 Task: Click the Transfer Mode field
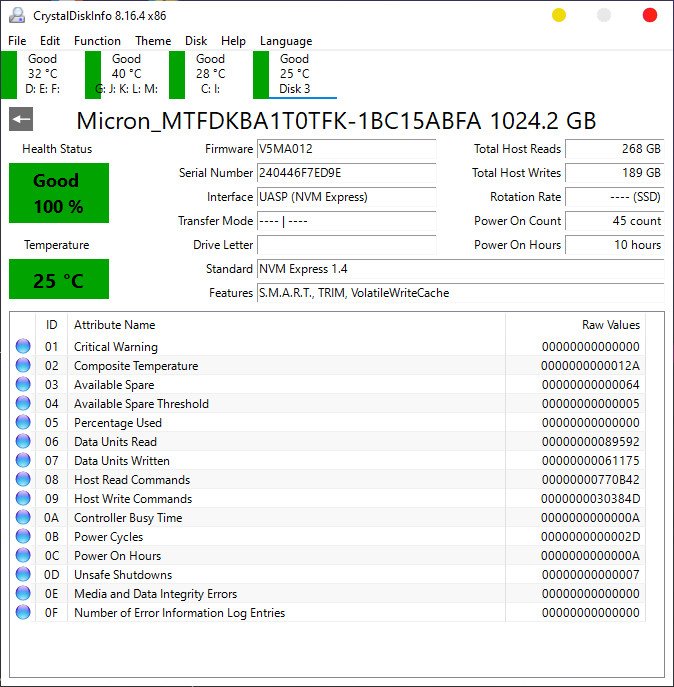click(x=346, y=221)
